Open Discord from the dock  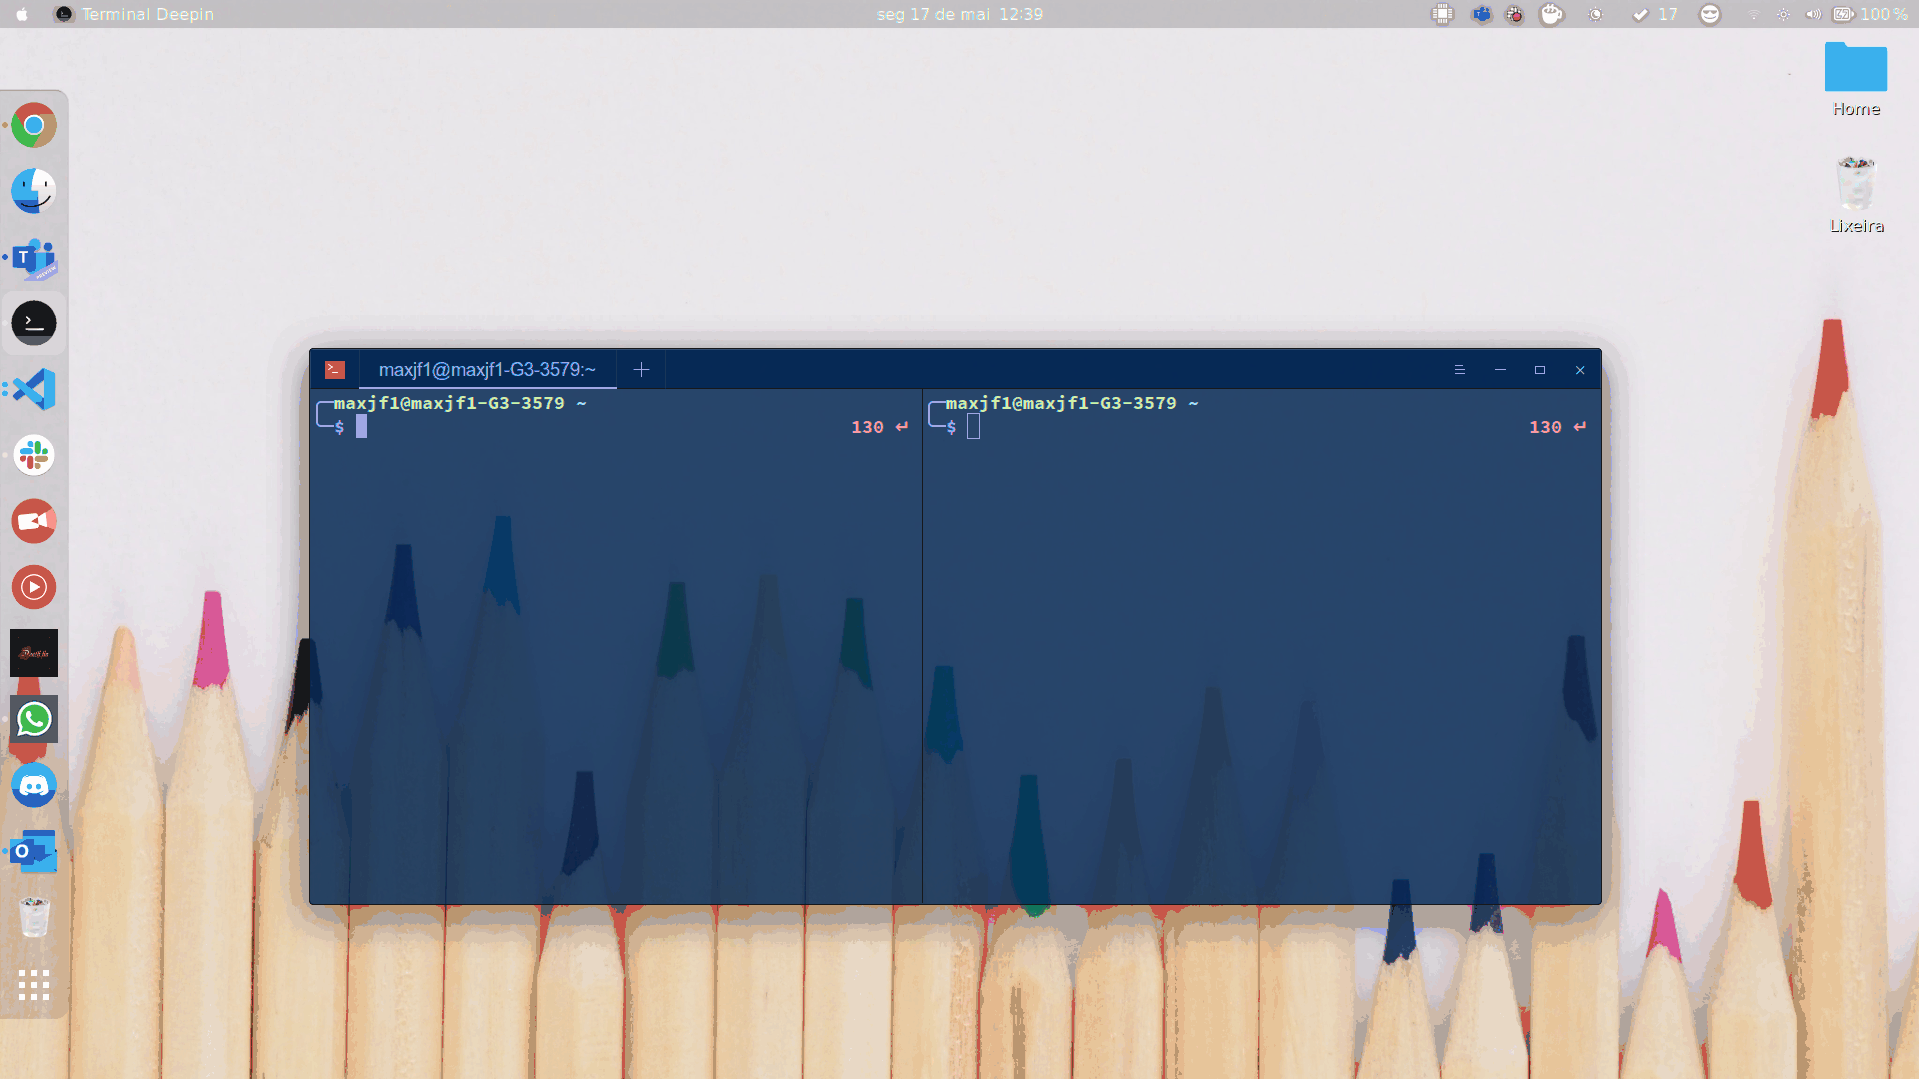[33, 785]
